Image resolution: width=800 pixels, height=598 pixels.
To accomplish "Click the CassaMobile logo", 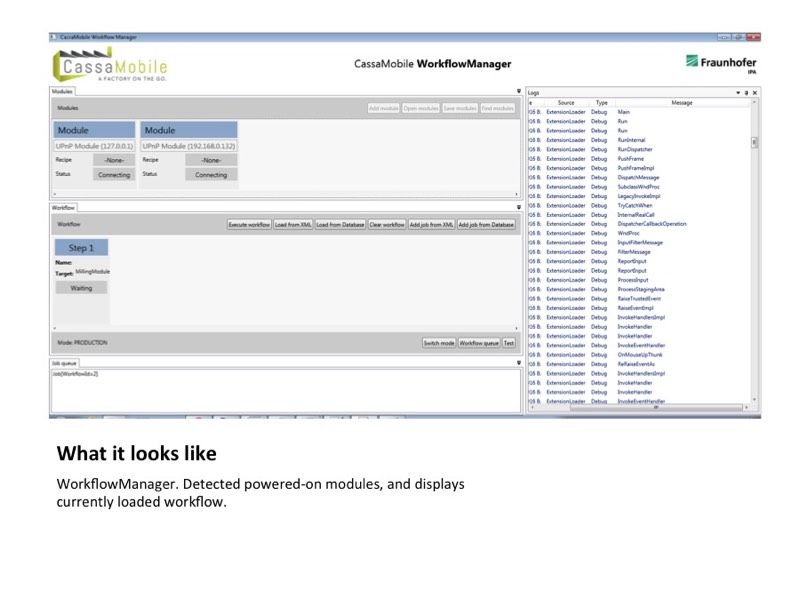I will tap(110, 65).
